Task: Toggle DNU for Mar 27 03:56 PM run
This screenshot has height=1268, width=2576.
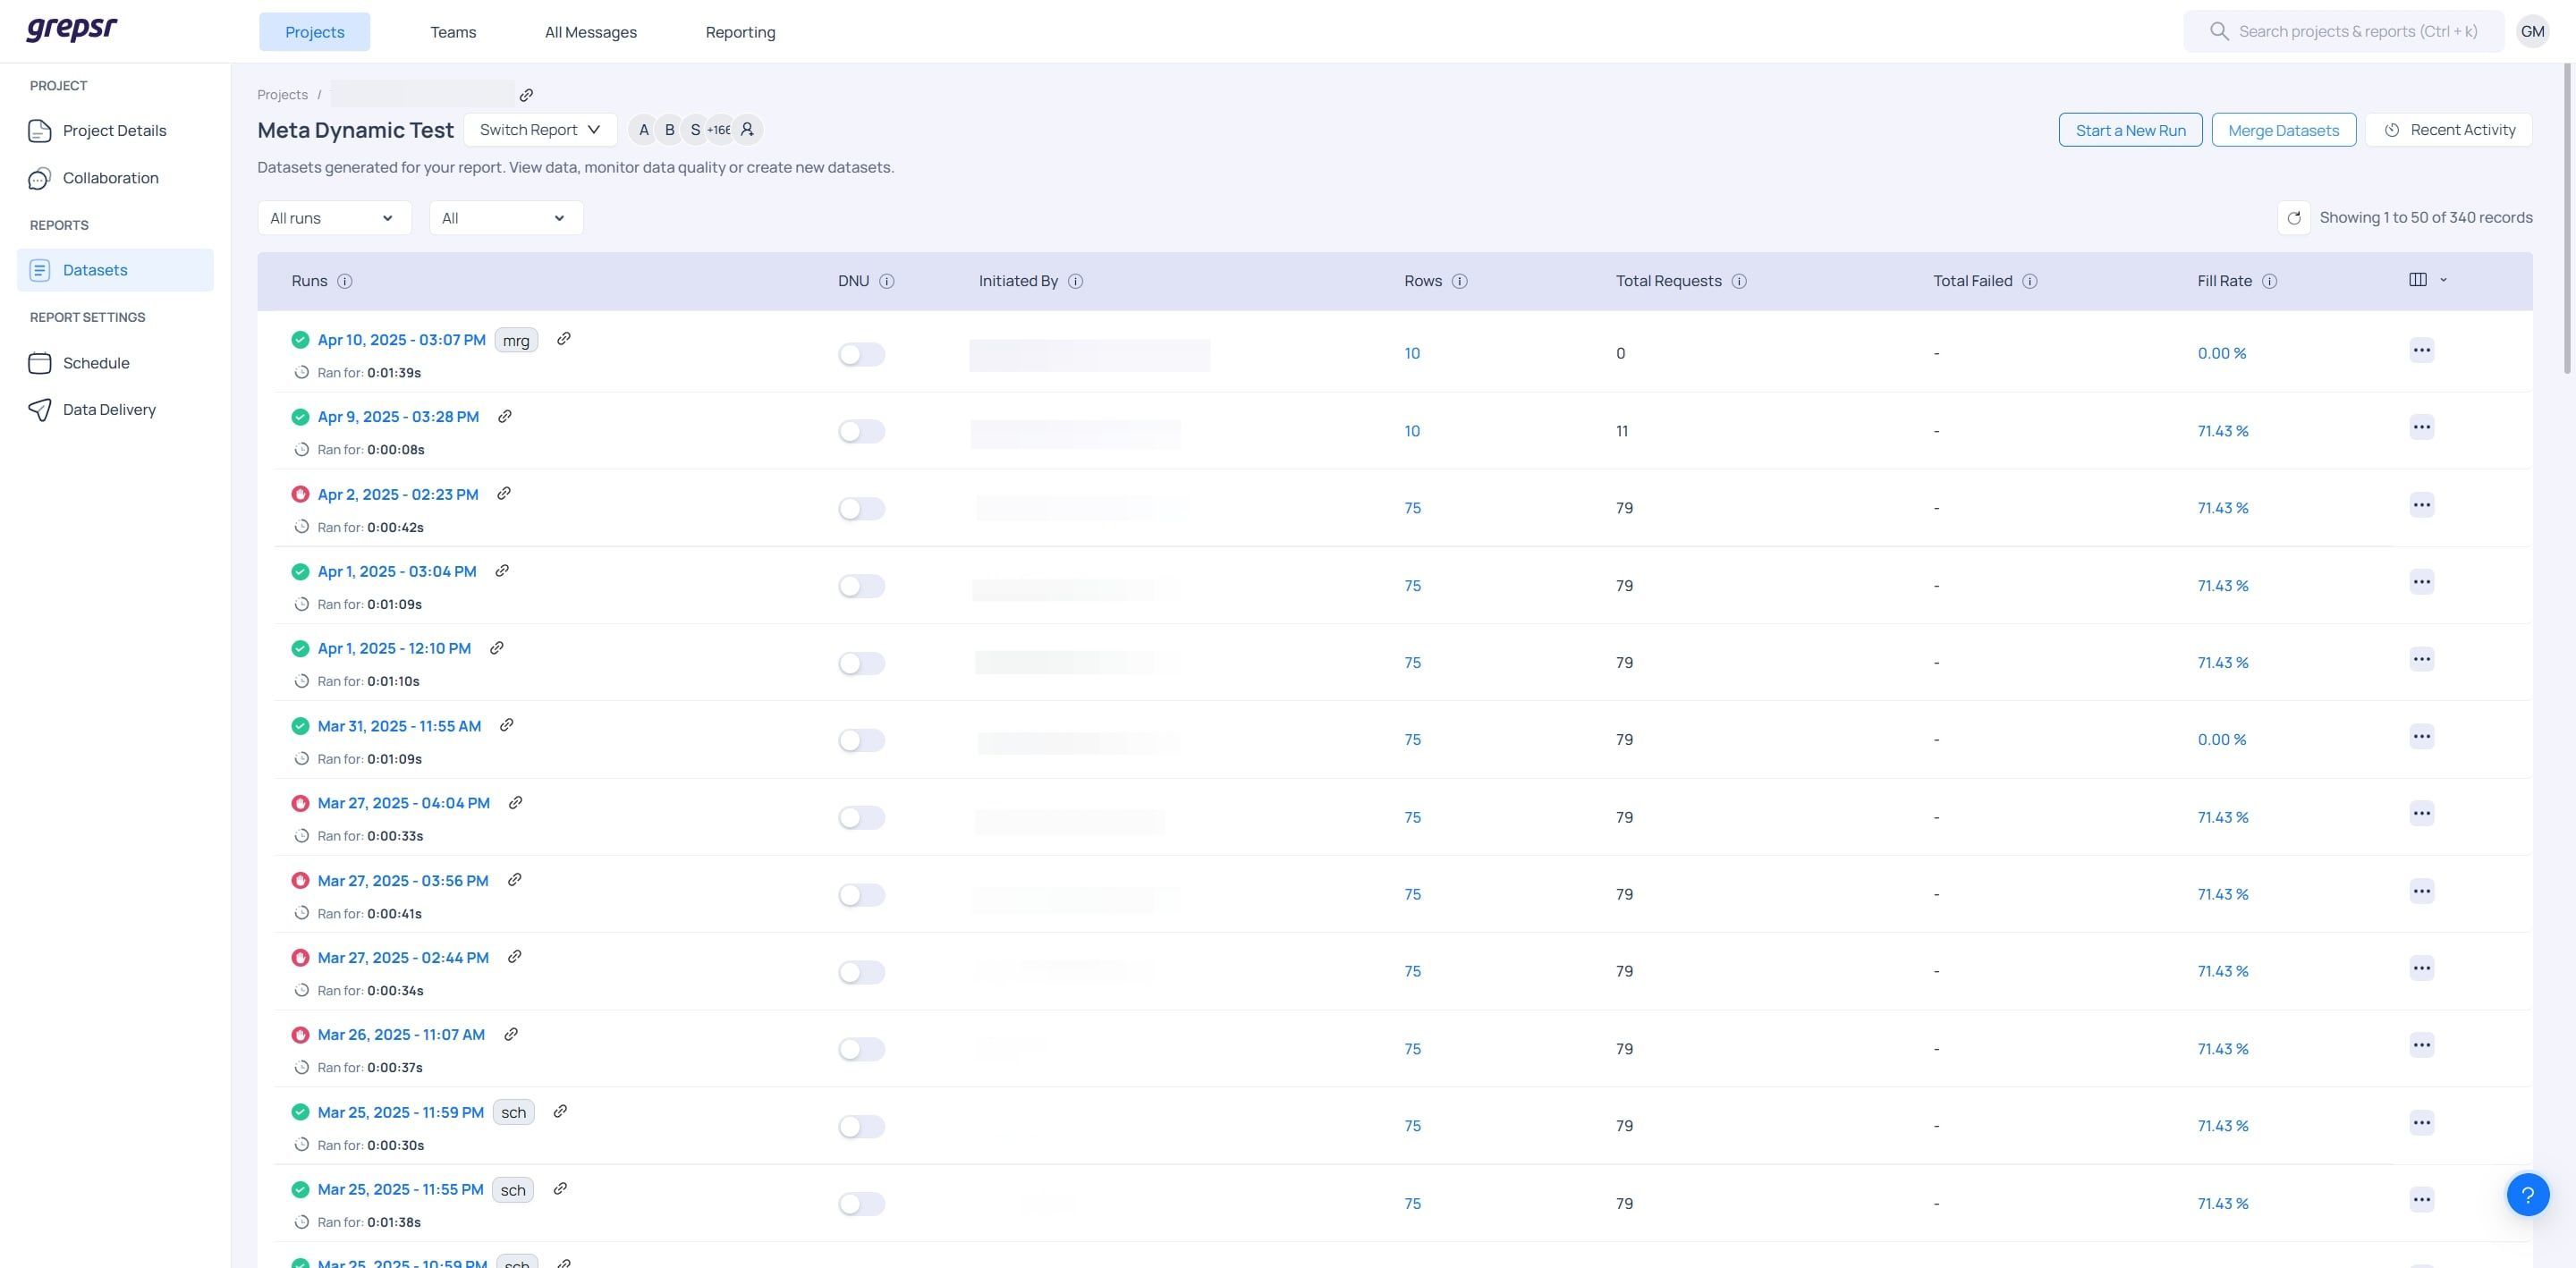Action: pos(861,895)
